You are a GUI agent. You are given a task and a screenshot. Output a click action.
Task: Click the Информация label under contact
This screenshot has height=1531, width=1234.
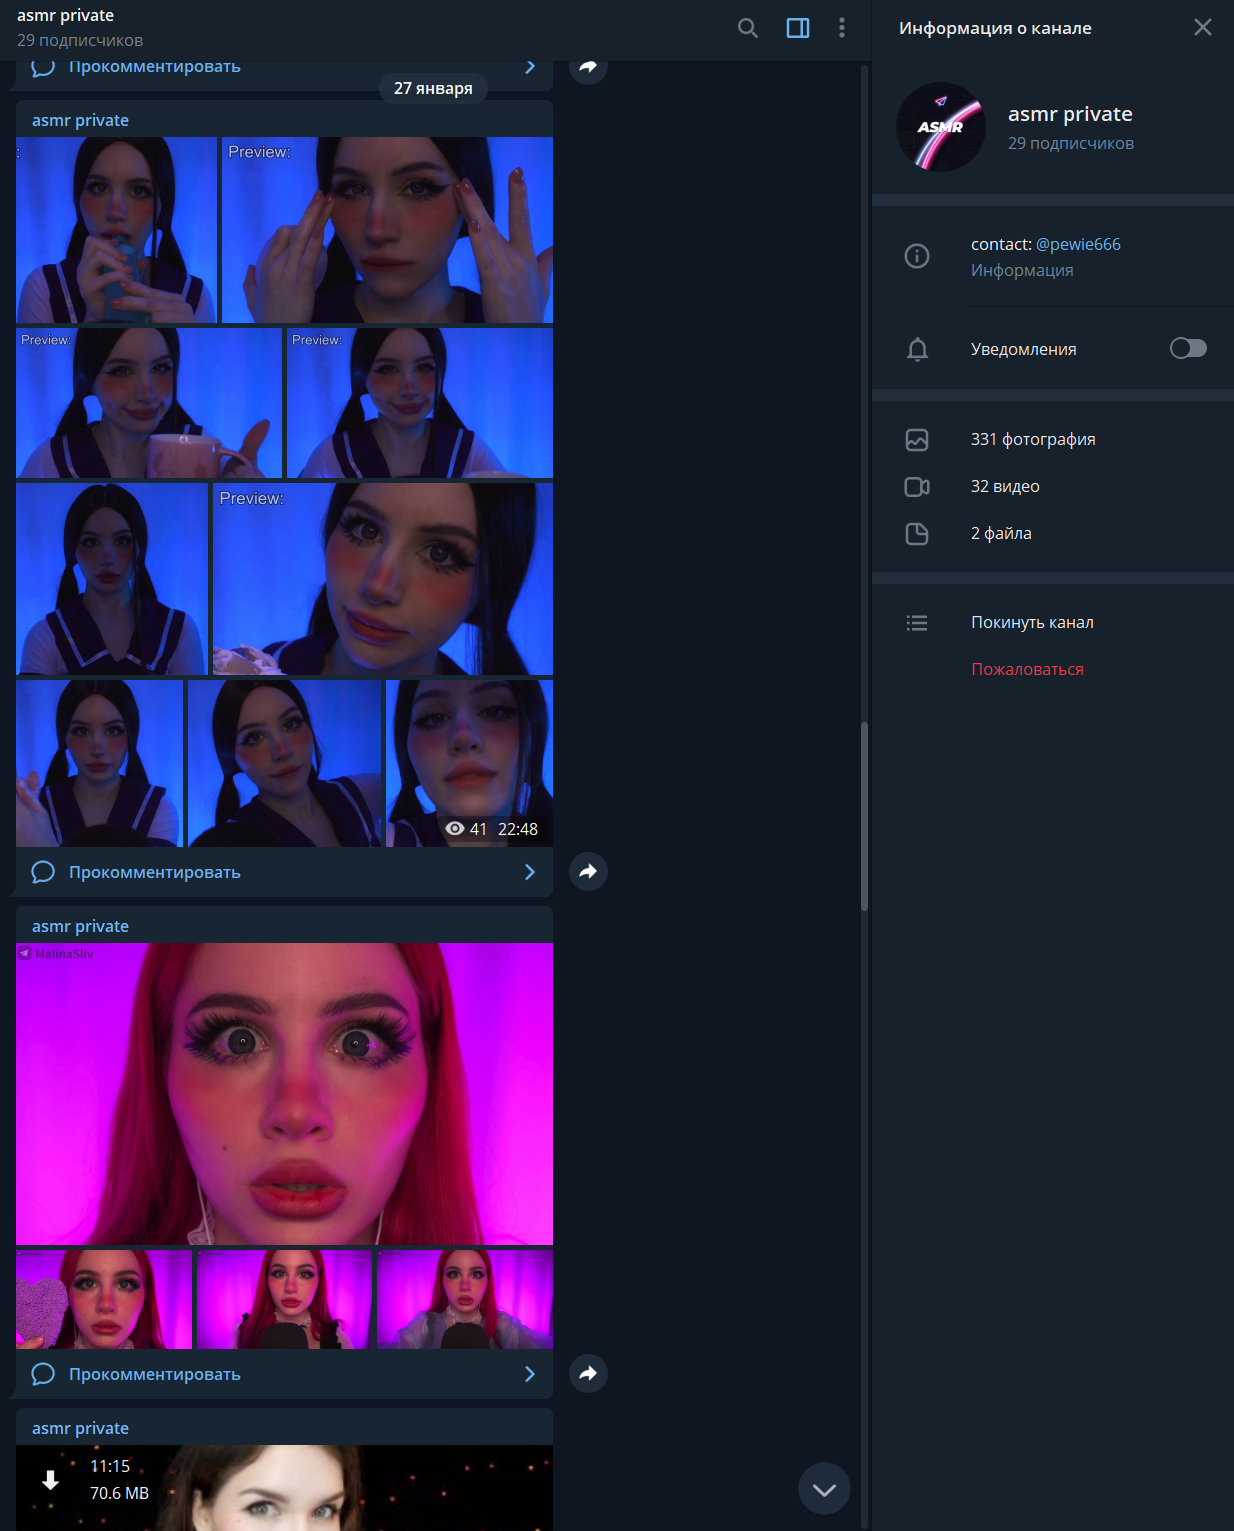pyautogui.click(x=1022, y=270)
